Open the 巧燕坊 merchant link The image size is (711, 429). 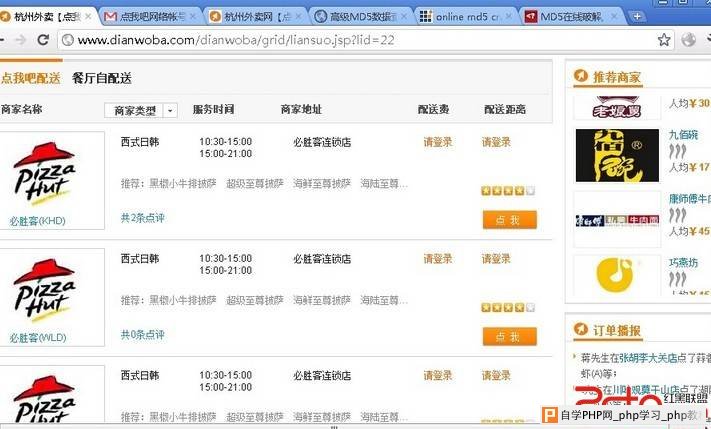(683, 263)
